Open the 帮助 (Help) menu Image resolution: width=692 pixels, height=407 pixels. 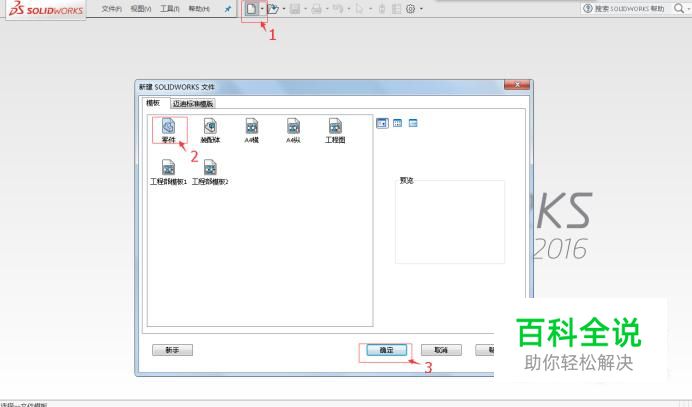click(199, 9)
